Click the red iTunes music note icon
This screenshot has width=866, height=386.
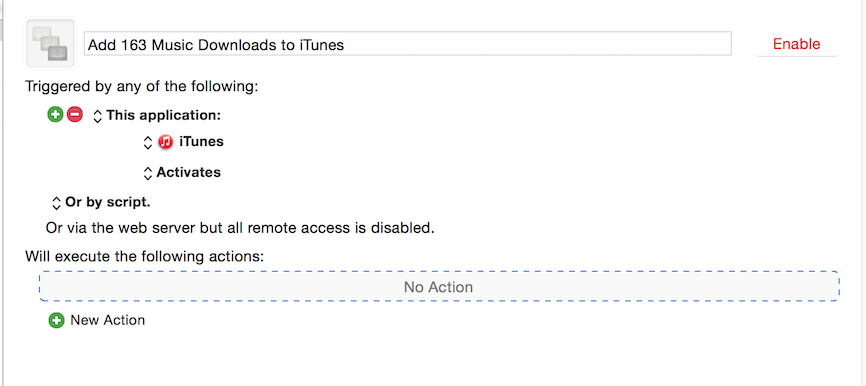pos(166,142)
